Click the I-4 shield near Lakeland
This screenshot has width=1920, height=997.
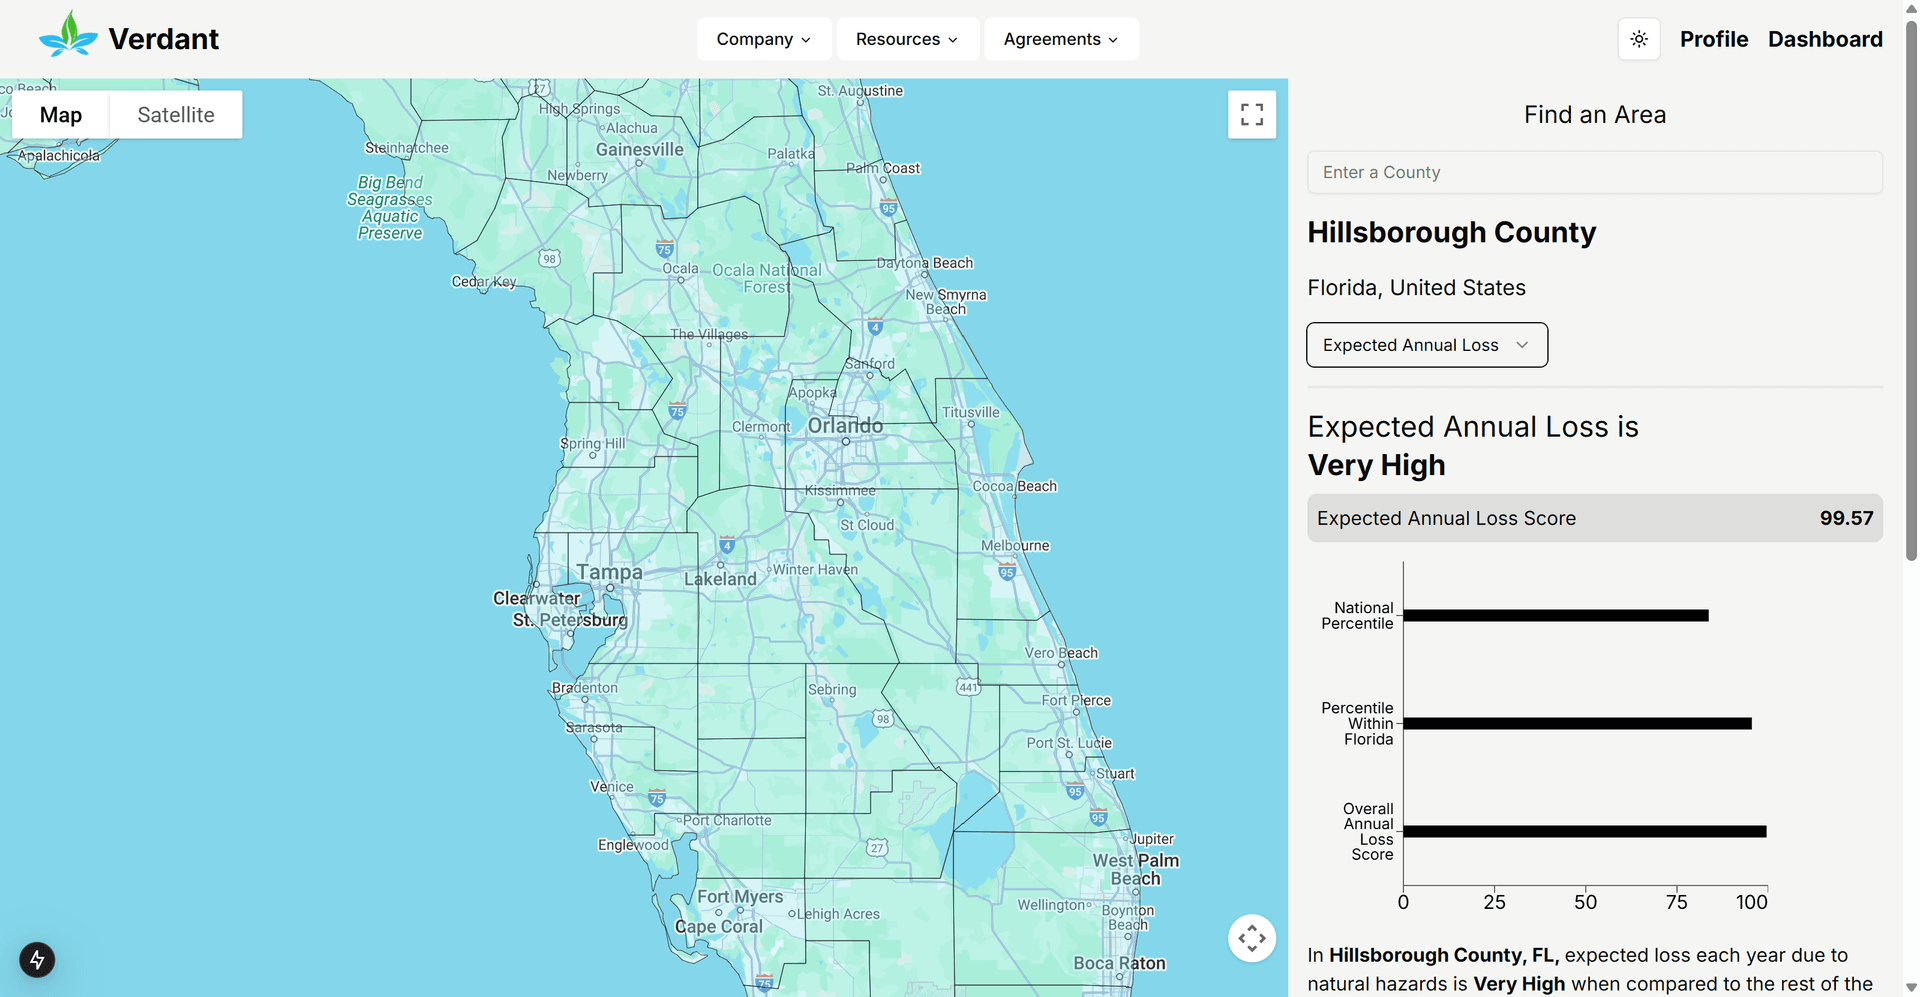(x=727, y=545)
